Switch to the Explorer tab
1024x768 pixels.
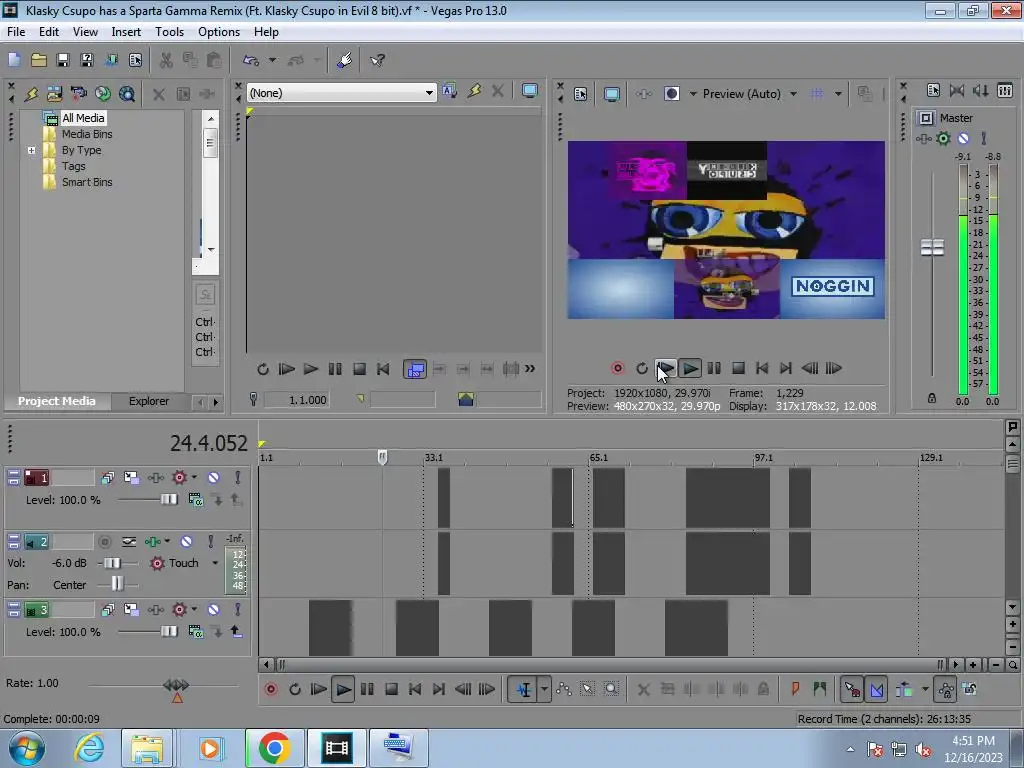[148, 401]
